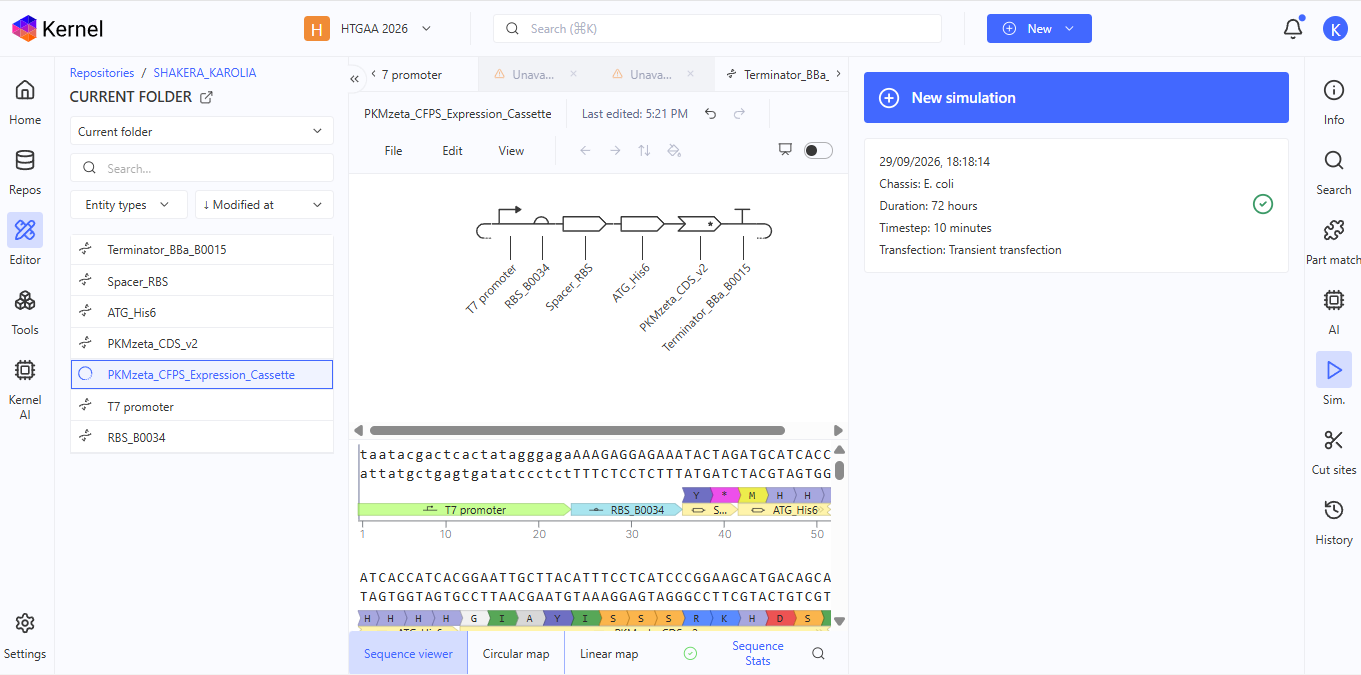Go to Home in the left sidebar
This screenshot has height=675, width=1361.
25,102
